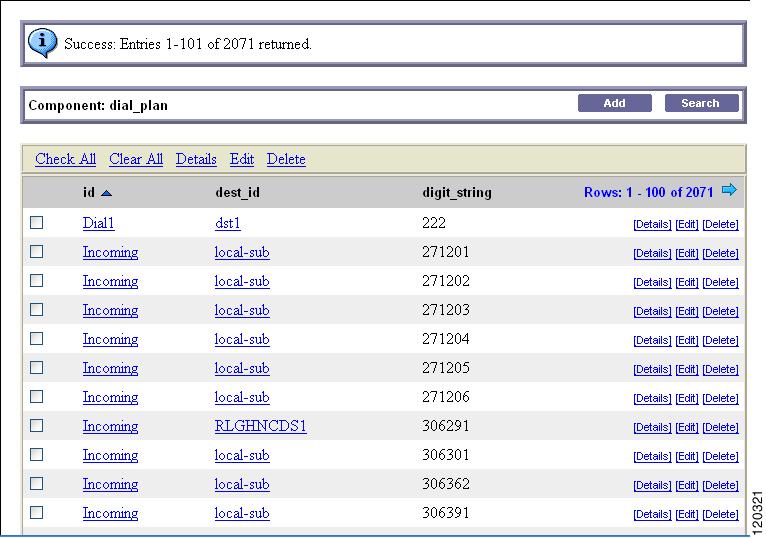766x538 pixels.
Task: Sort by id using the ascending arrow
Action: tap(106, 194)
